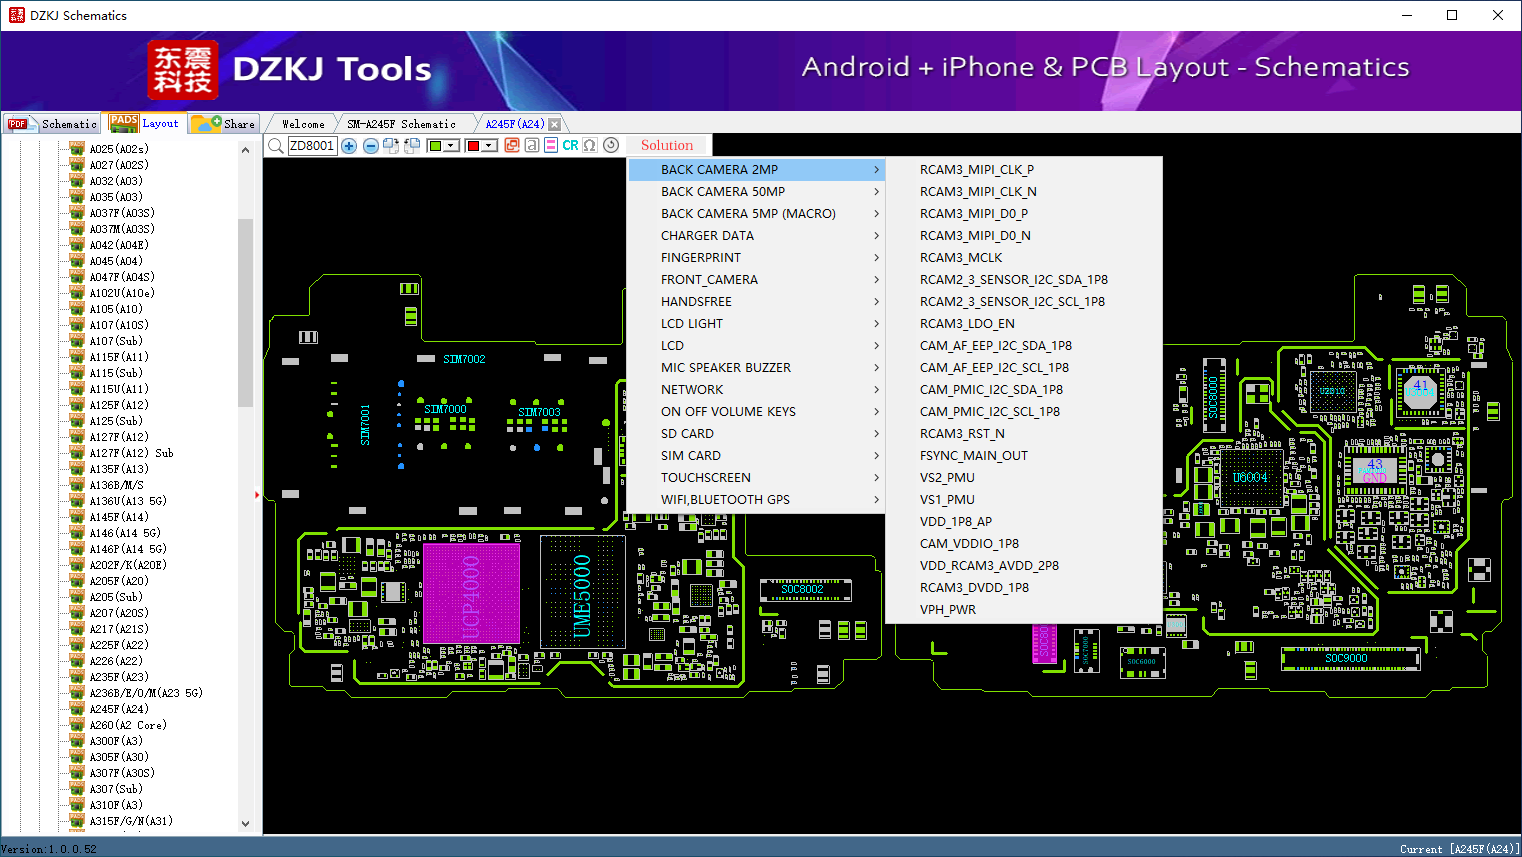Click the PADS icon beside A245F(A24)

coord(77,709)
